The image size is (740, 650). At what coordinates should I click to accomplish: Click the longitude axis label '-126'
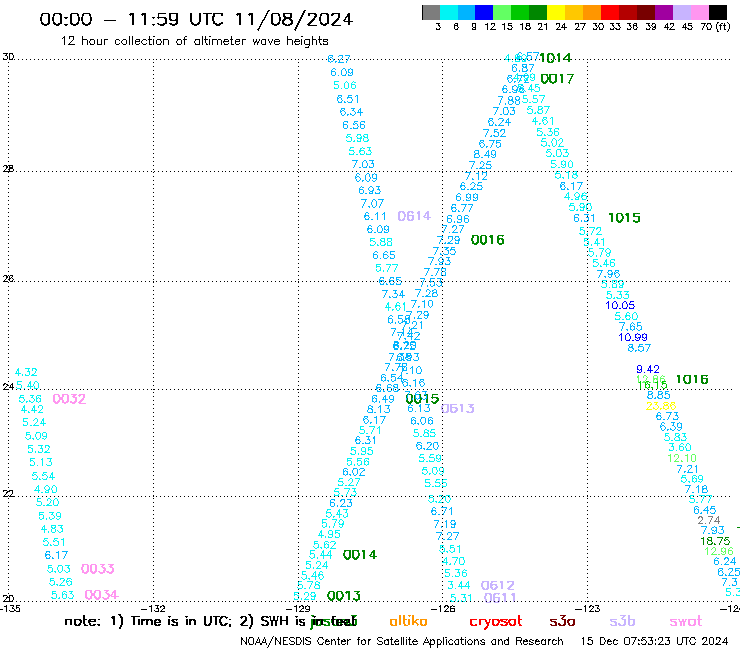pos(445,608)
